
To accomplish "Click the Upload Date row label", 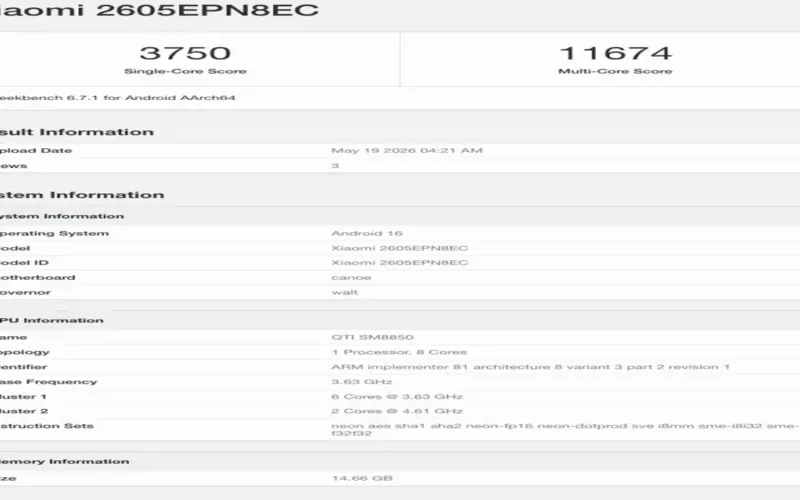I will (36, 151).
